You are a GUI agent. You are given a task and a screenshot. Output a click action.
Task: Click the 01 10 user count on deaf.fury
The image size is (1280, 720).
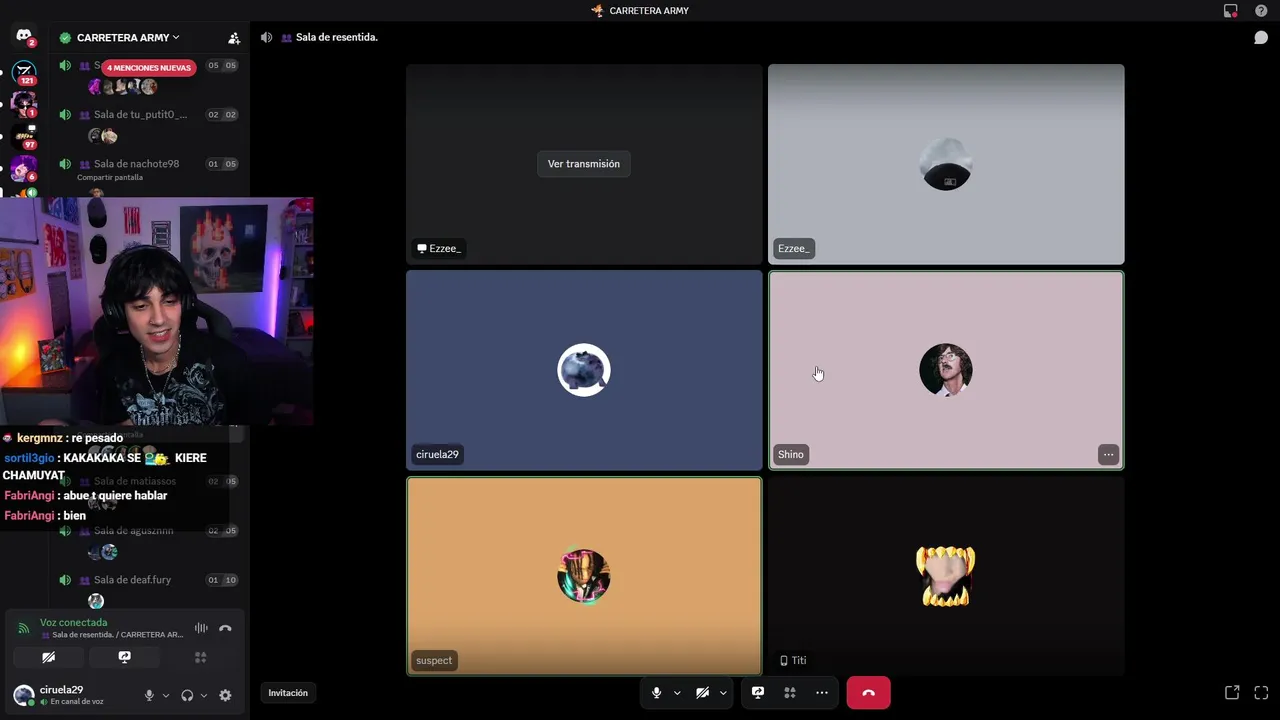(x=222, y=580)
